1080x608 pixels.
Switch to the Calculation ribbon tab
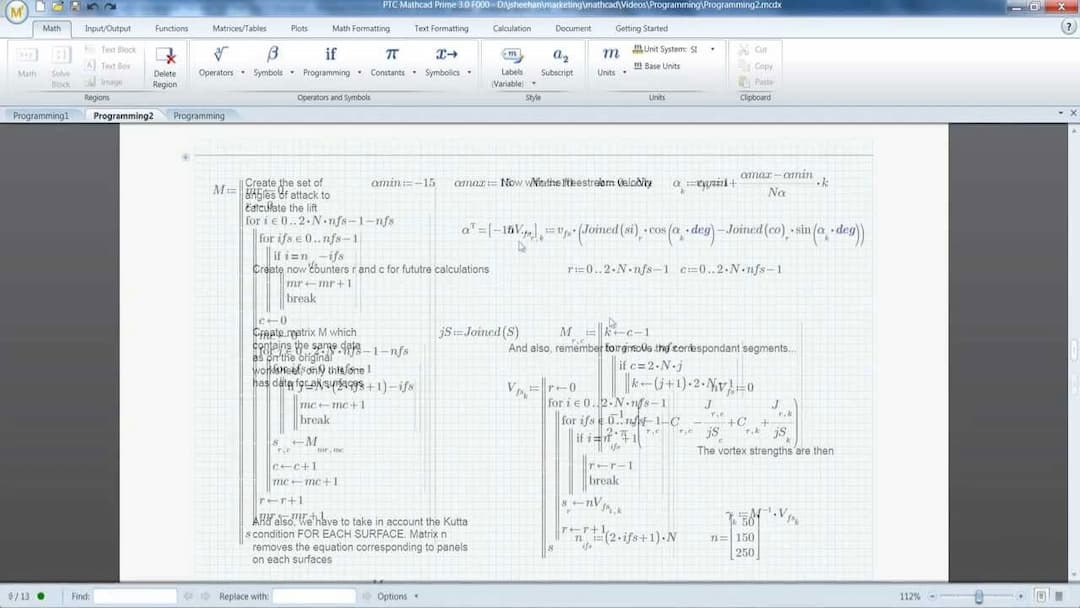[512, 28]
